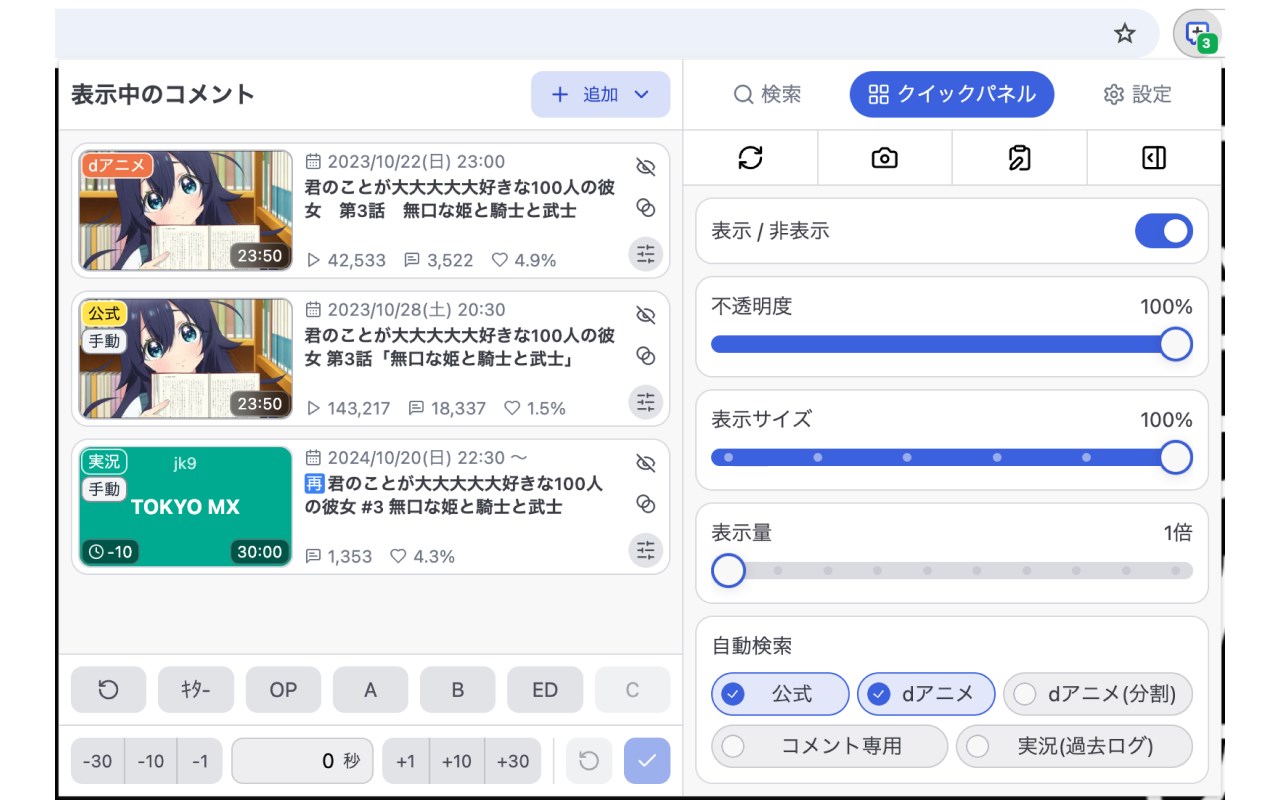Click the A marker button
This screenshot has width=1280, height=800.
[370, 690]
